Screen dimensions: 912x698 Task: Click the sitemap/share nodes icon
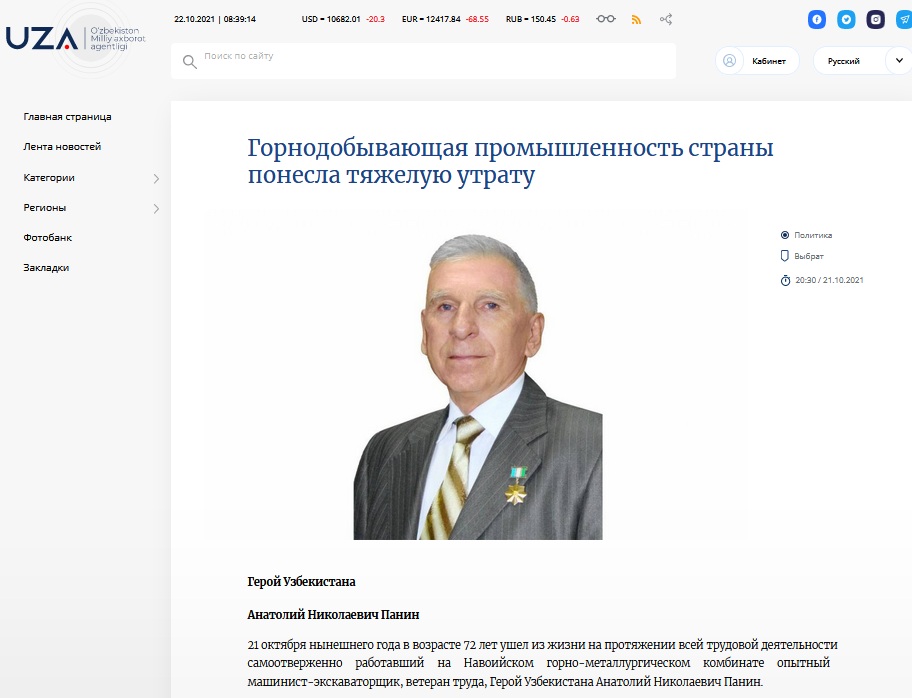coord(666,19)
